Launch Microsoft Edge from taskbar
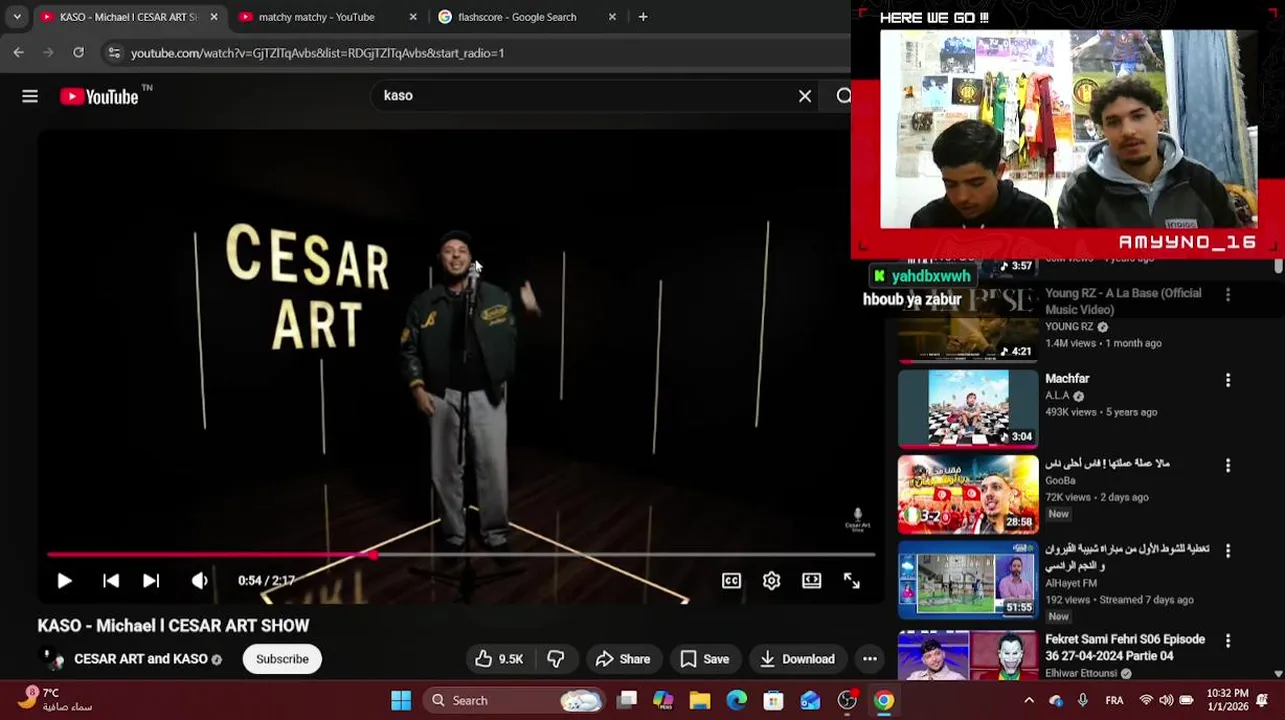Viewport: 1285px width, 720px height. pos(737,700)
